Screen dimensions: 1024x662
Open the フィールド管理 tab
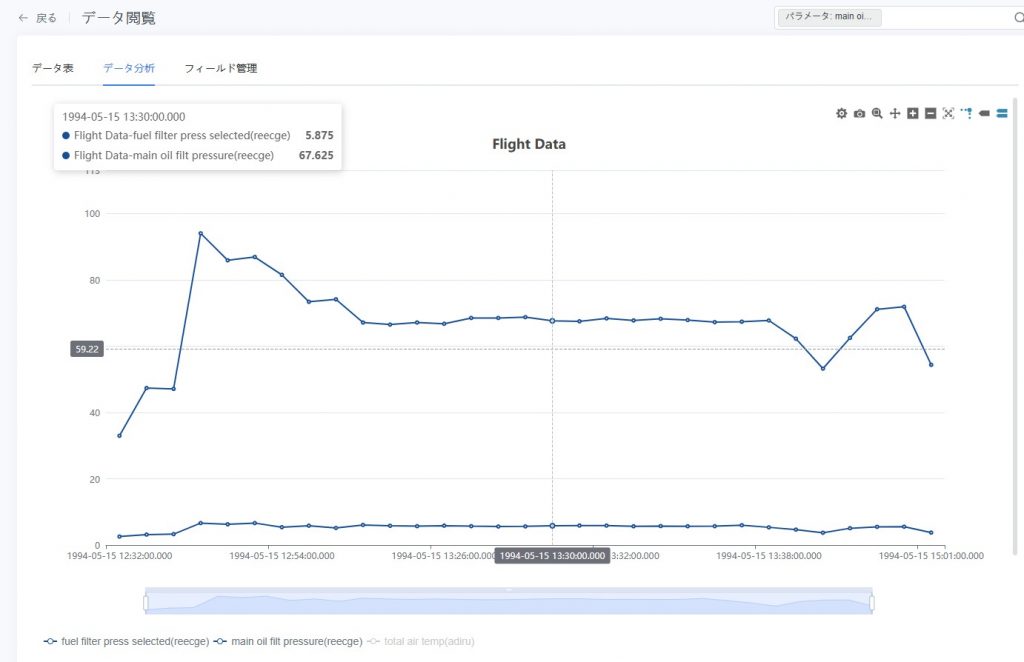[x=220, y=68]
